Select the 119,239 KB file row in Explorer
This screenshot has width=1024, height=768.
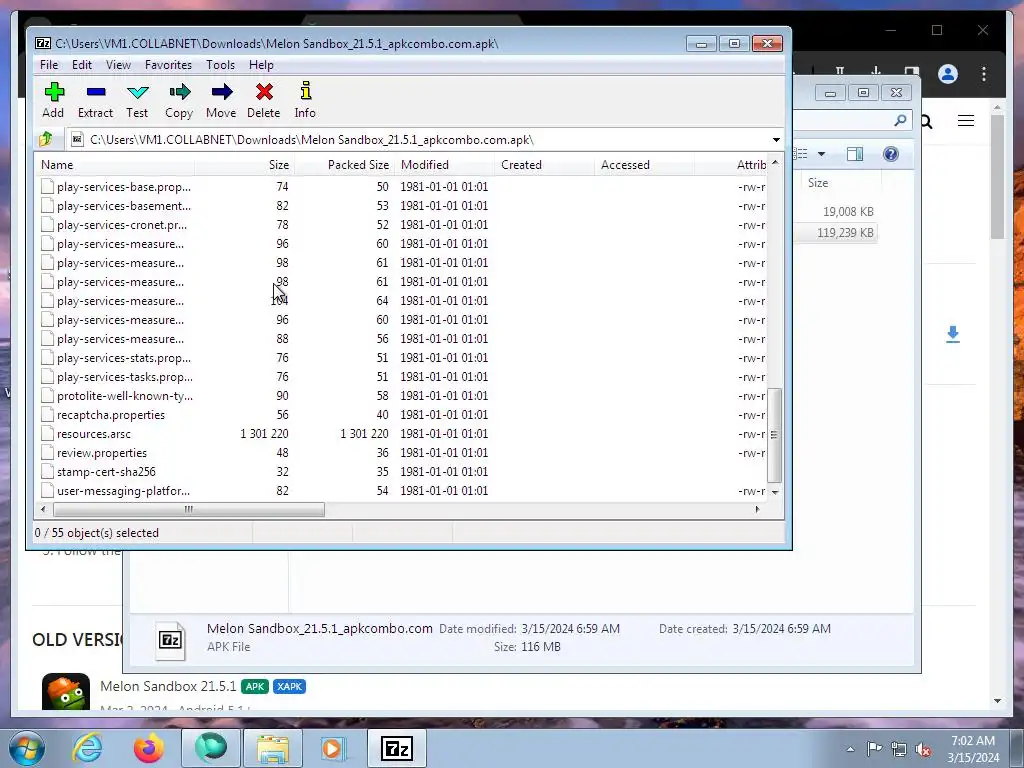click(x=836, y=233)
